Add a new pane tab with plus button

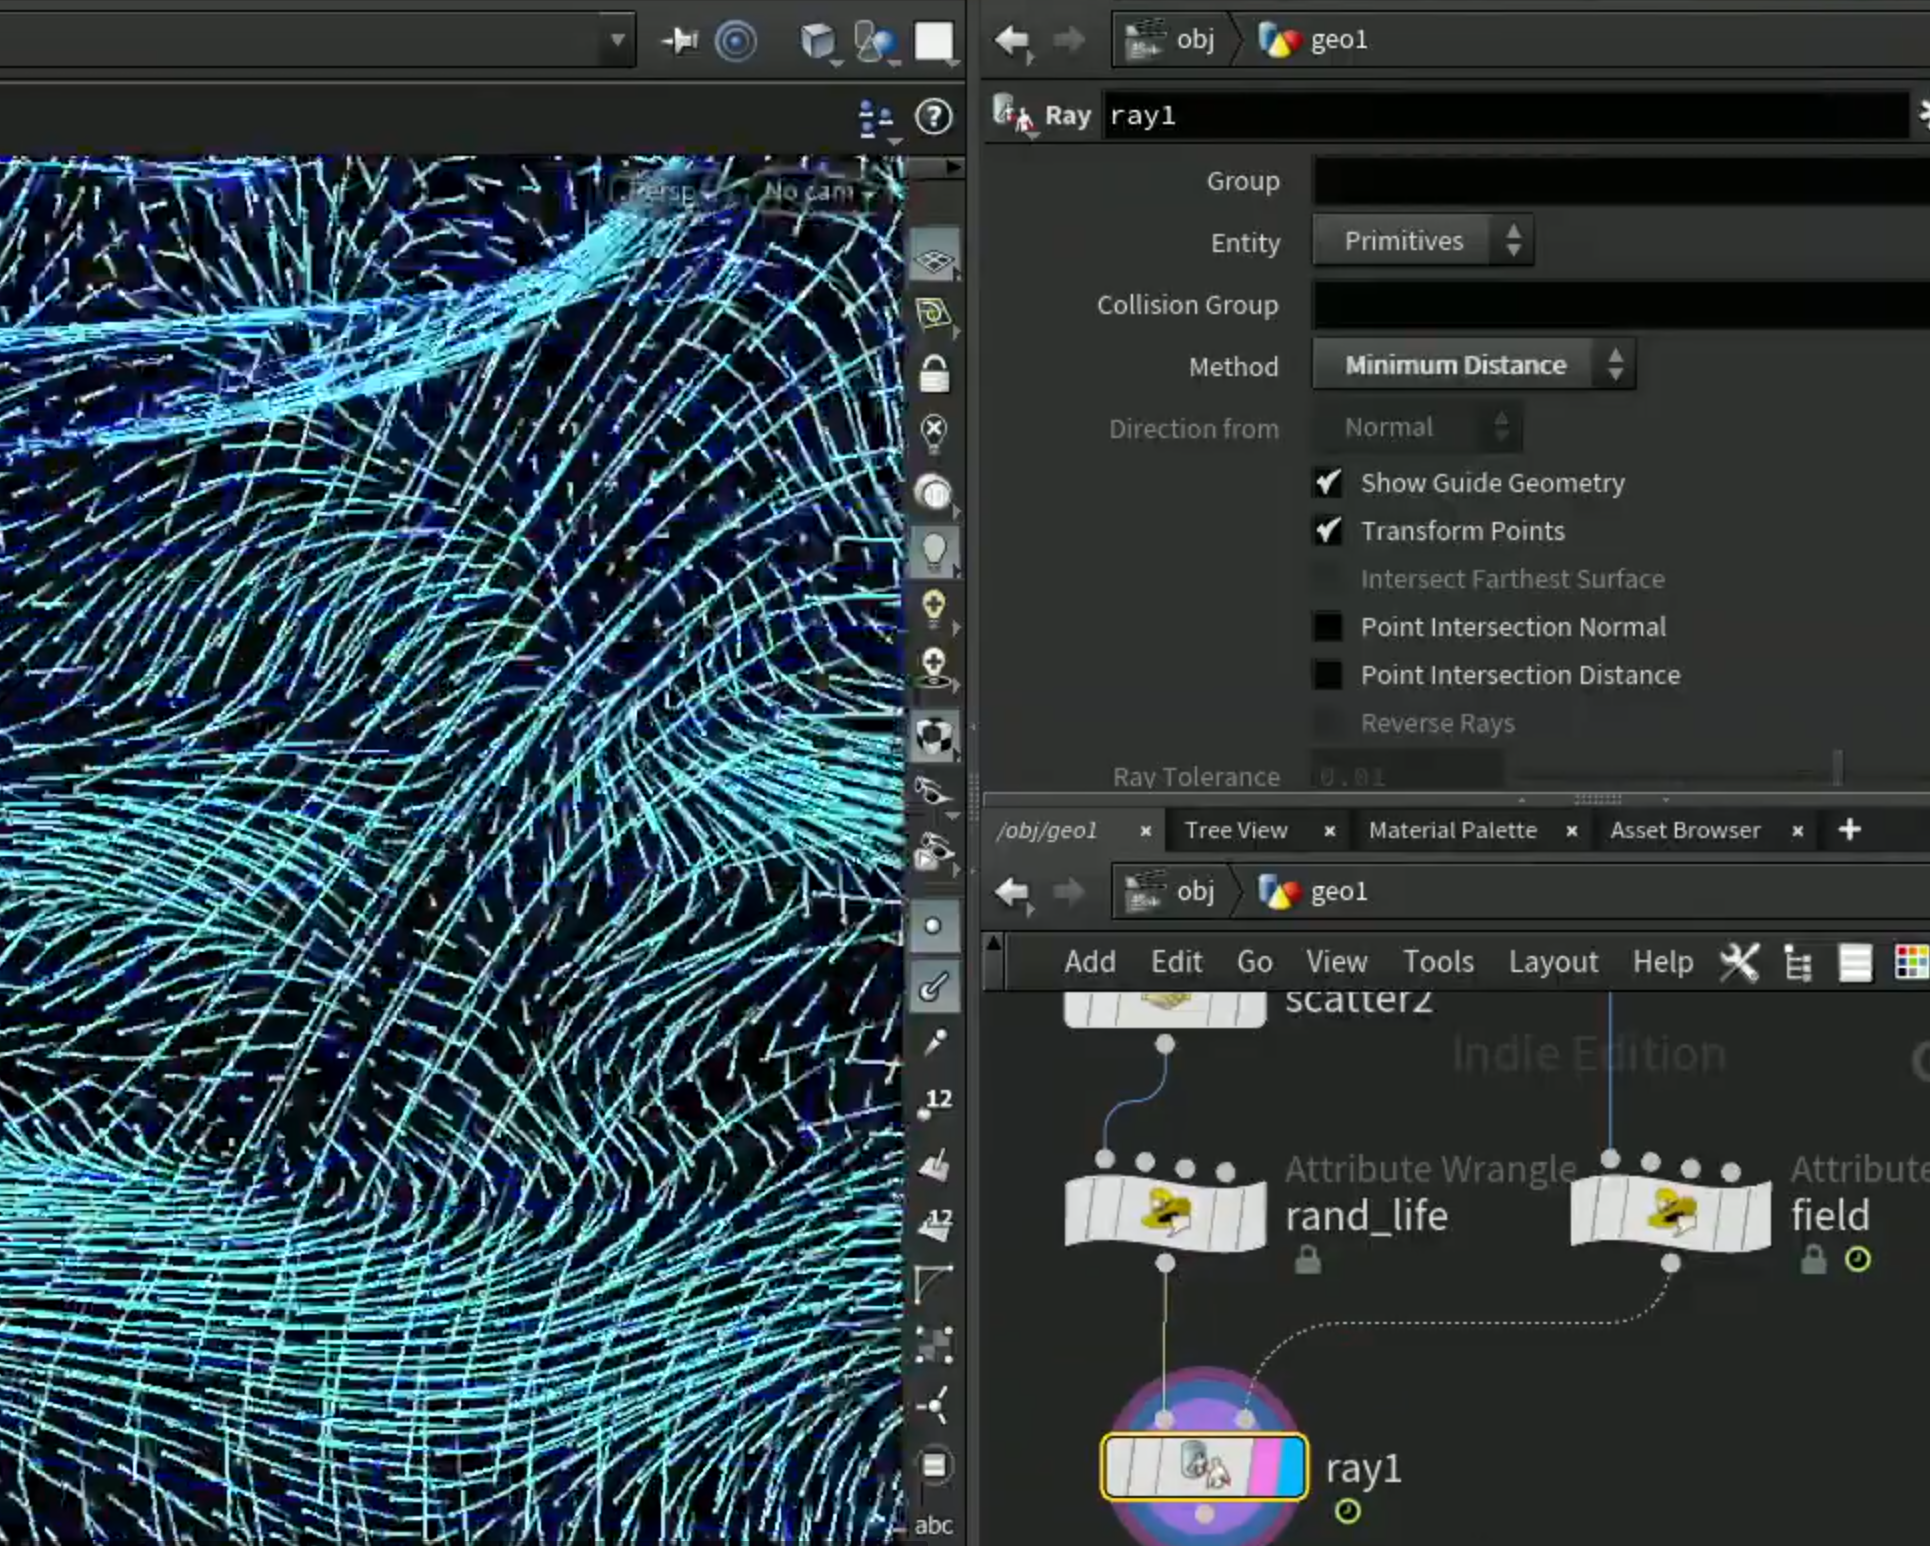[1849, 829]
